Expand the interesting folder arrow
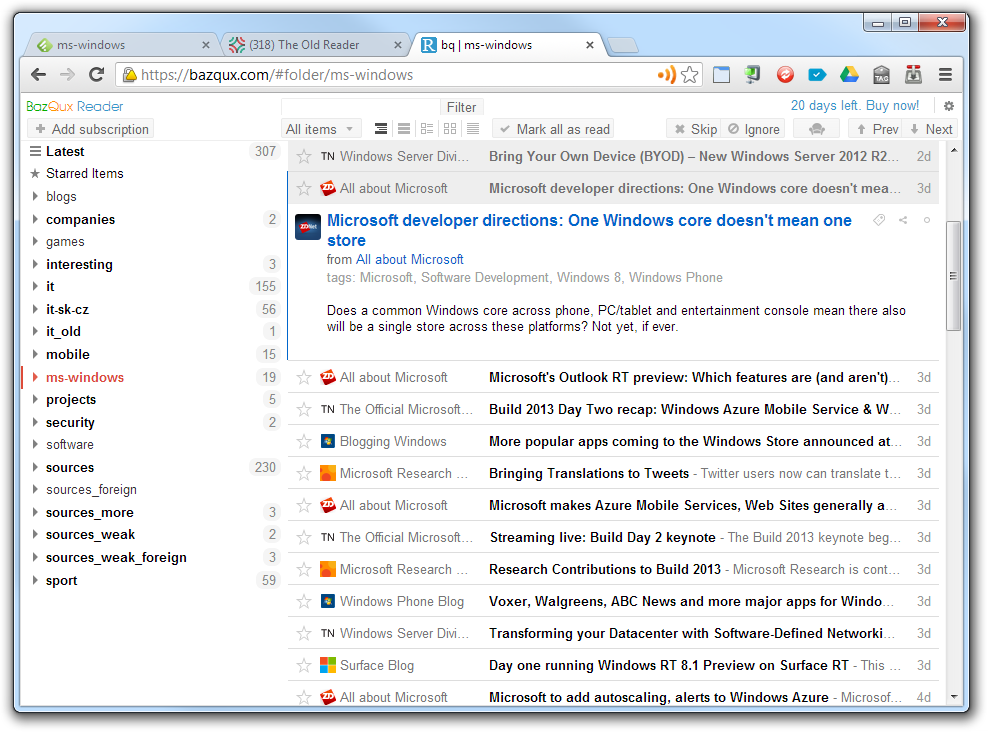Image resolution: width=988 pixels, height=732 pixels. (x=35, y=264)
